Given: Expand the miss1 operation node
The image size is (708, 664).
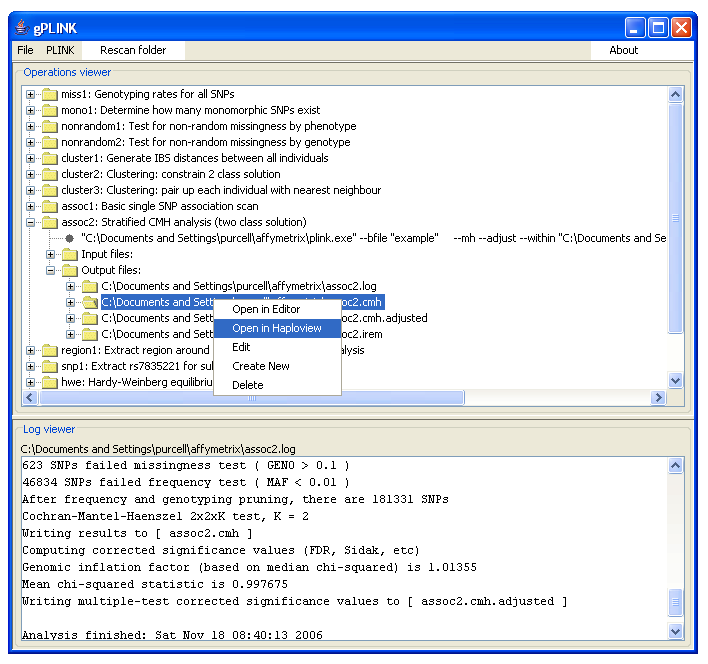Looking at the screenshot, I should click(30, 94).
